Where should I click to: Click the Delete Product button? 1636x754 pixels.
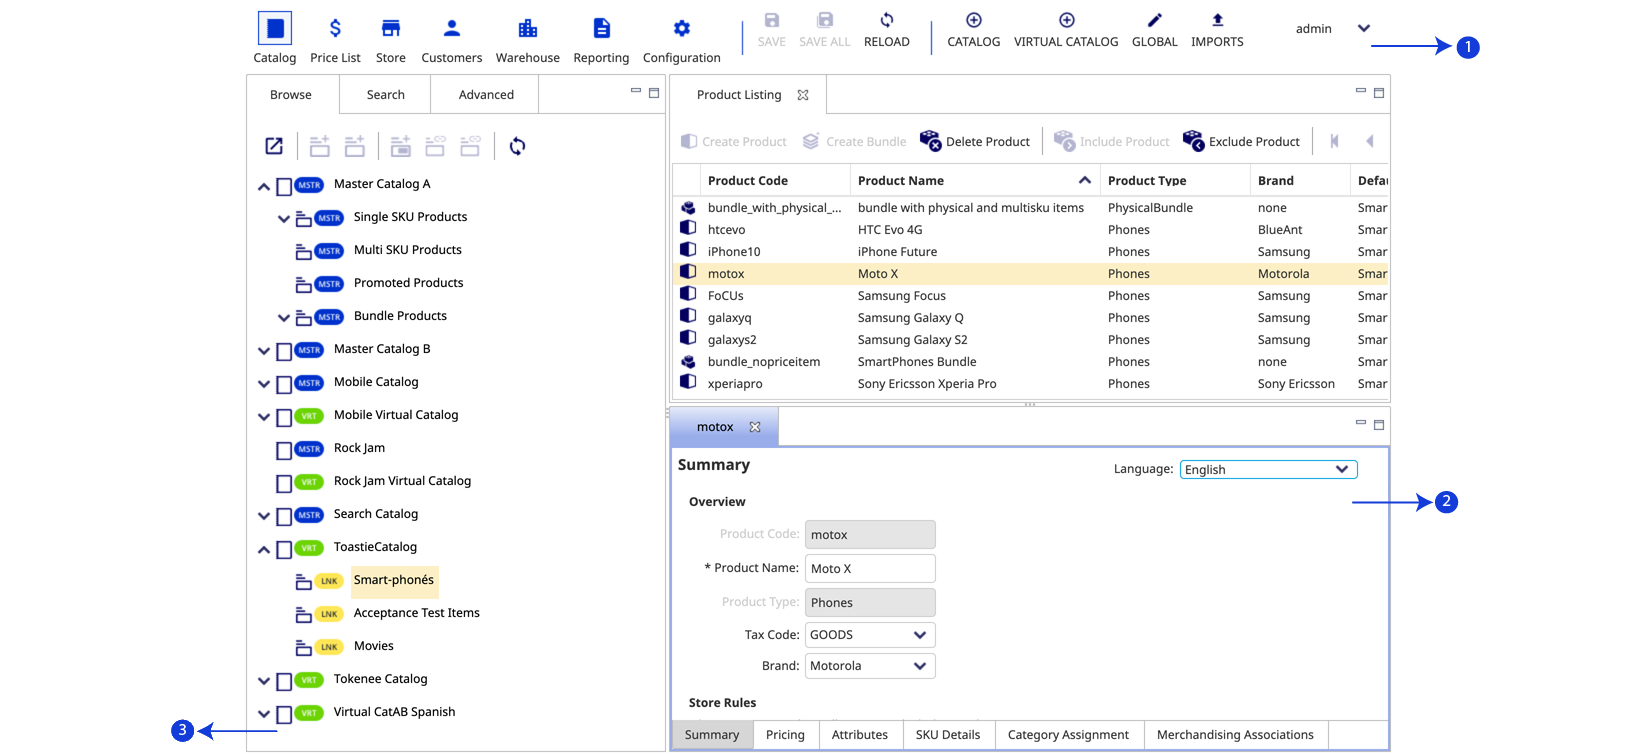975,142
